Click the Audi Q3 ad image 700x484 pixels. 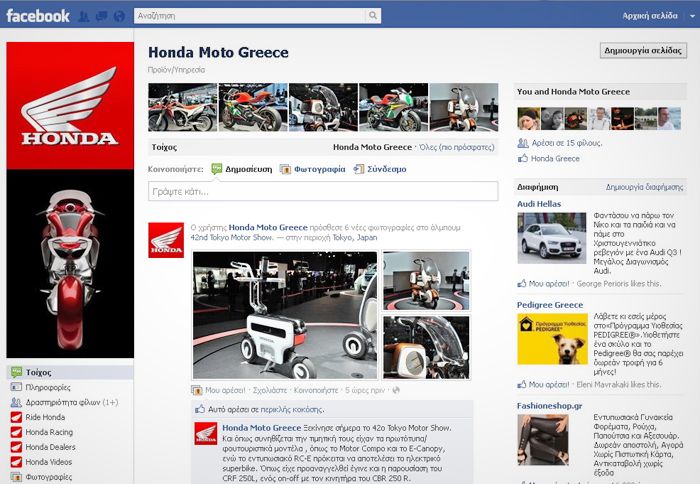click(552, 238)
